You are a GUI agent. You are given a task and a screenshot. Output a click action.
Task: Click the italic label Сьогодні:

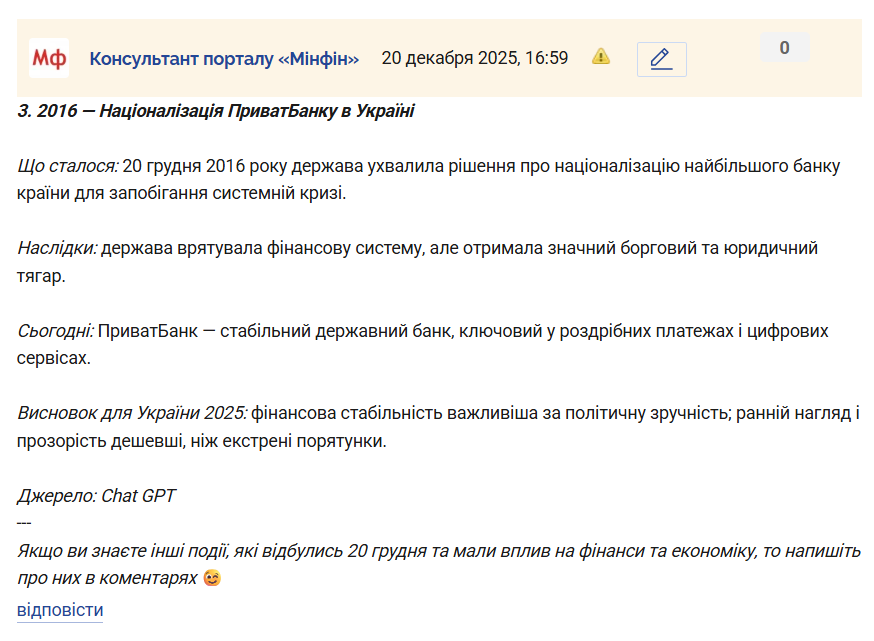56,330
